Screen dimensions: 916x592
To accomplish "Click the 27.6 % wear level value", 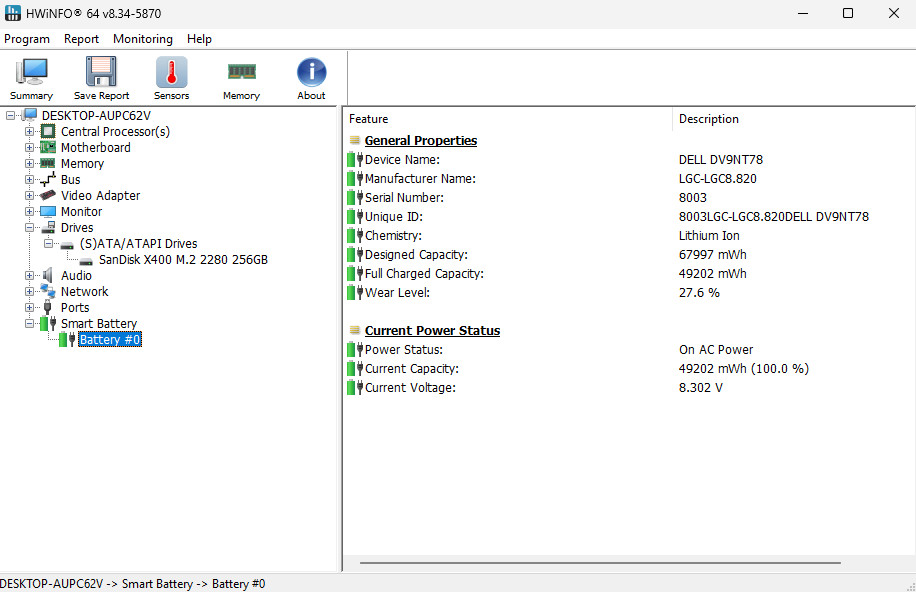I will point(699,292).
